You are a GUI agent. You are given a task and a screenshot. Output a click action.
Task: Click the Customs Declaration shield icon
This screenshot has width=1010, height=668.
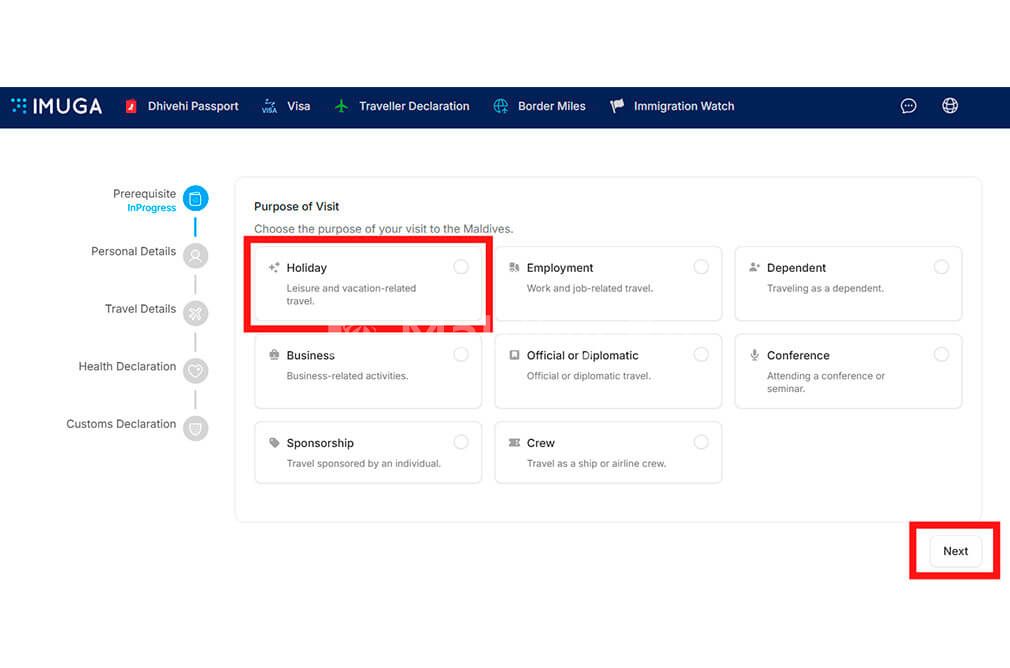pos(195,428)
